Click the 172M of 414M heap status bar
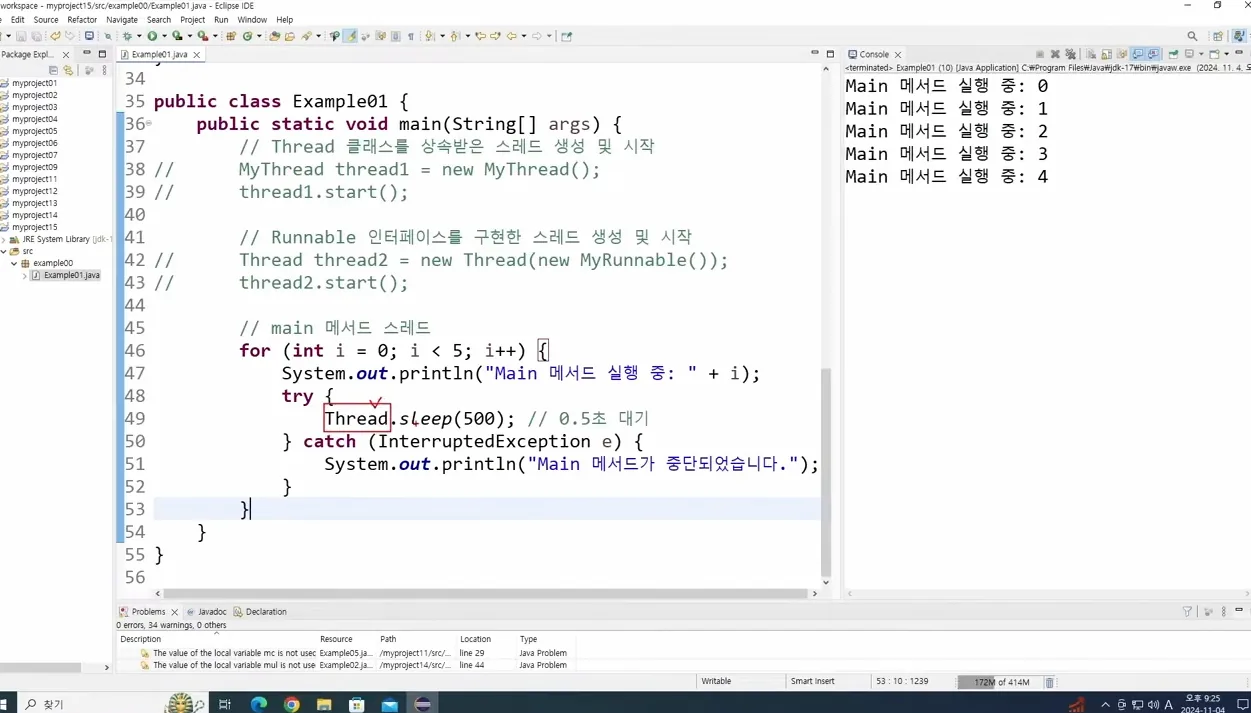 pos(998,682)
